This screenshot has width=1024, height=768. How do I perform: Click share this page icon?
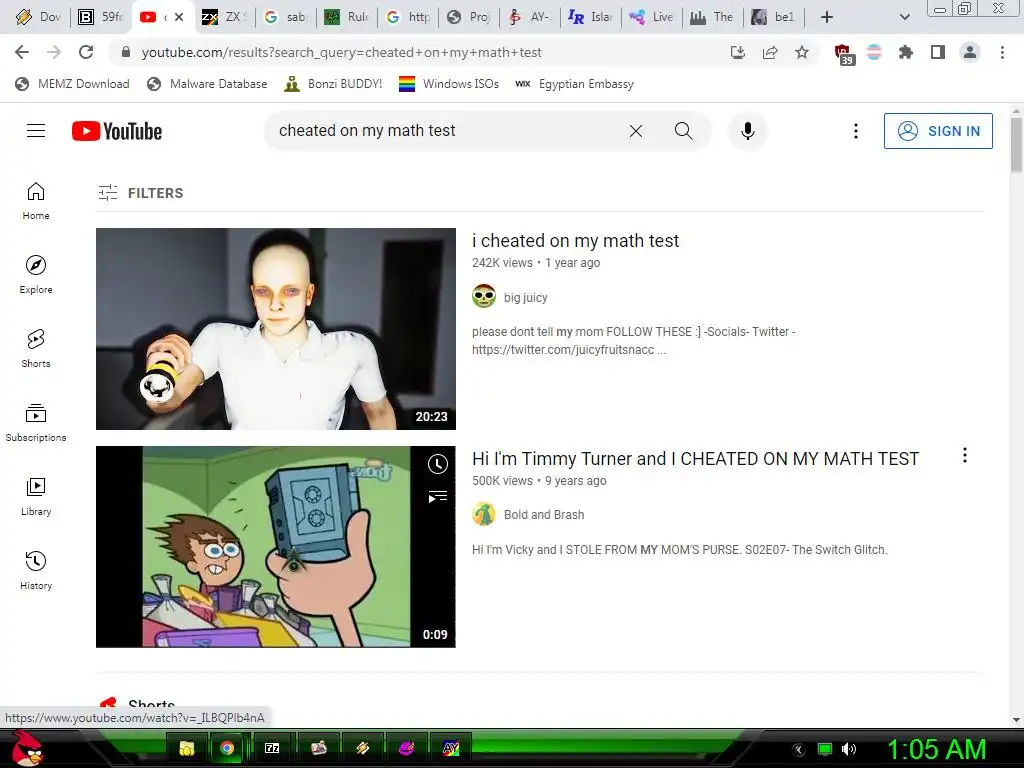coord(770,52)
